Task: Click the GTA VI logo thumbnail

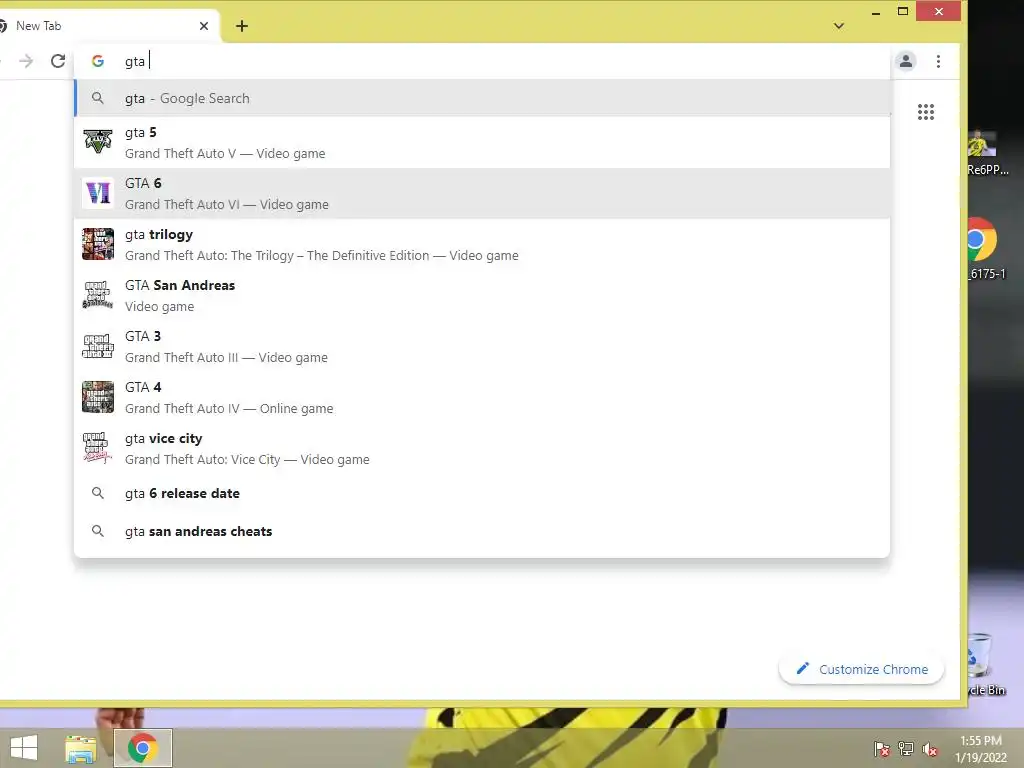Action: point(98,193)
